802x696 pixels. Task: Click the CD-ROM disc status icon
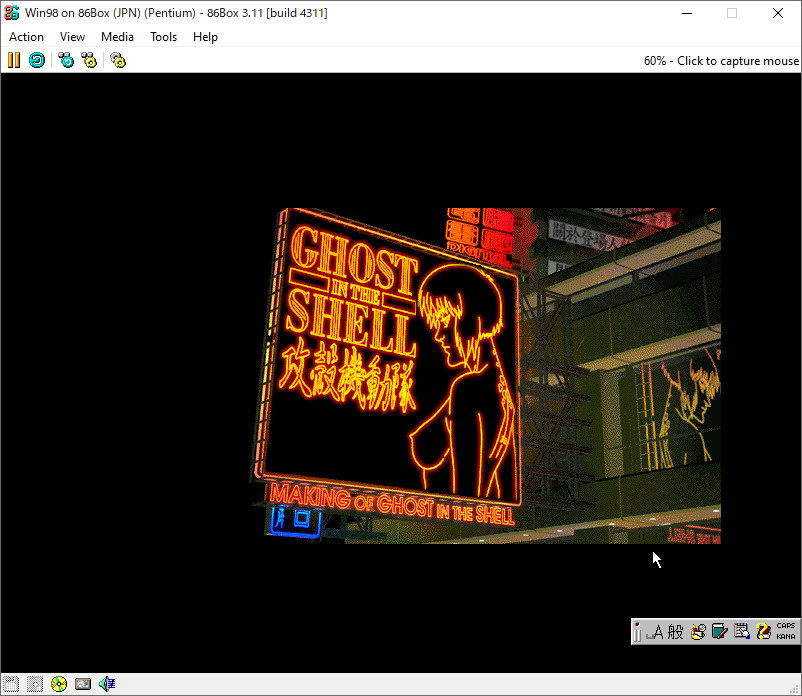coord(59,684)
